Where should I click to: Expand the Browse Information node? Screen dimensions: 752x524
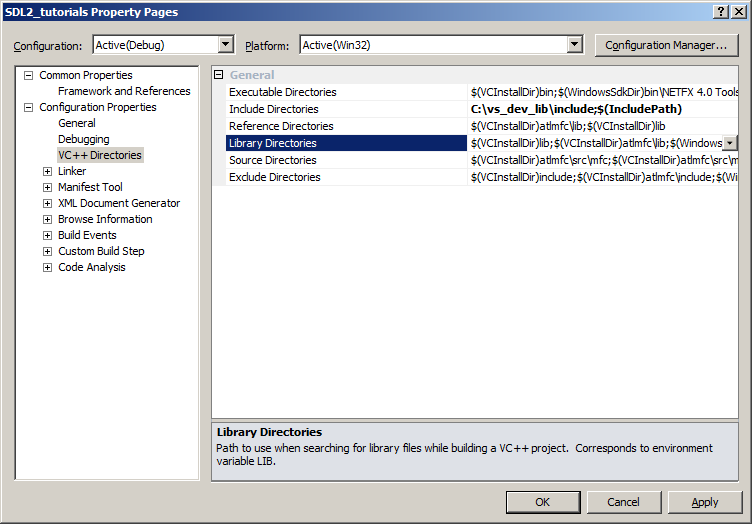tap(47, 220)
